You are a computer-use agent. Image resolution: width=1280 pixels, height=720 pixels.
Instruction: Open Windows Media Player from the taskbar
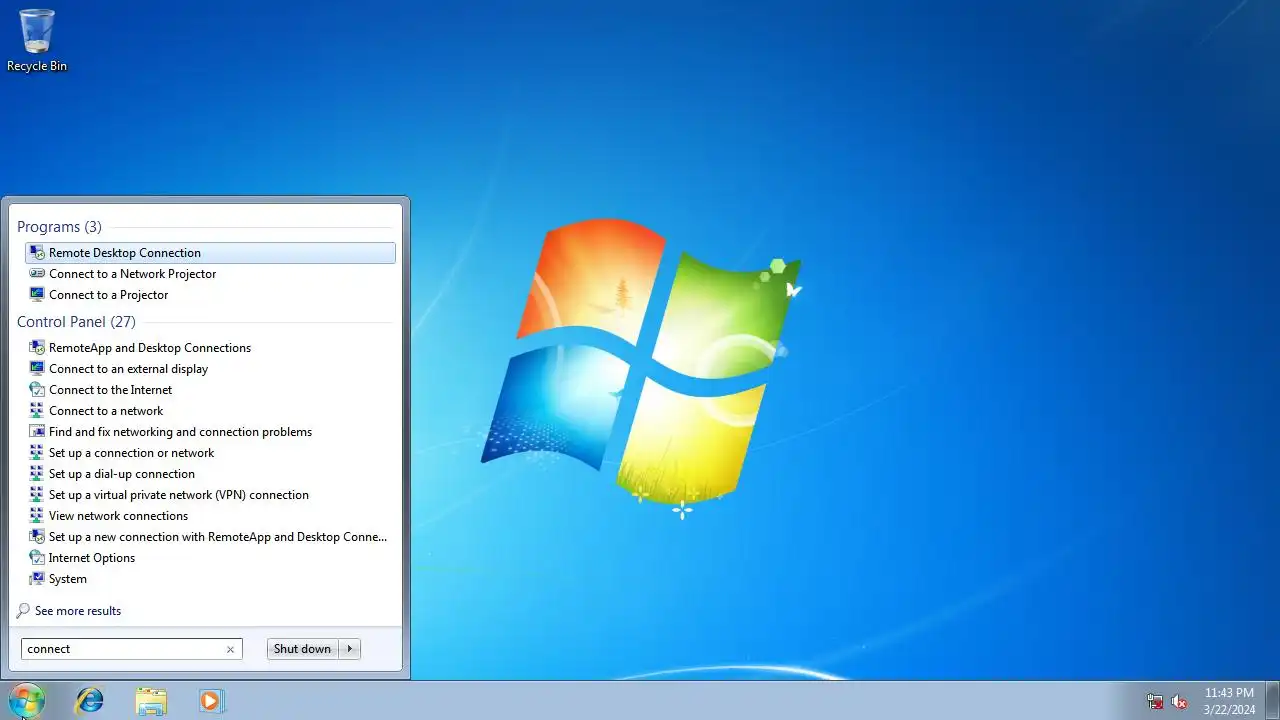pos(210,701)
